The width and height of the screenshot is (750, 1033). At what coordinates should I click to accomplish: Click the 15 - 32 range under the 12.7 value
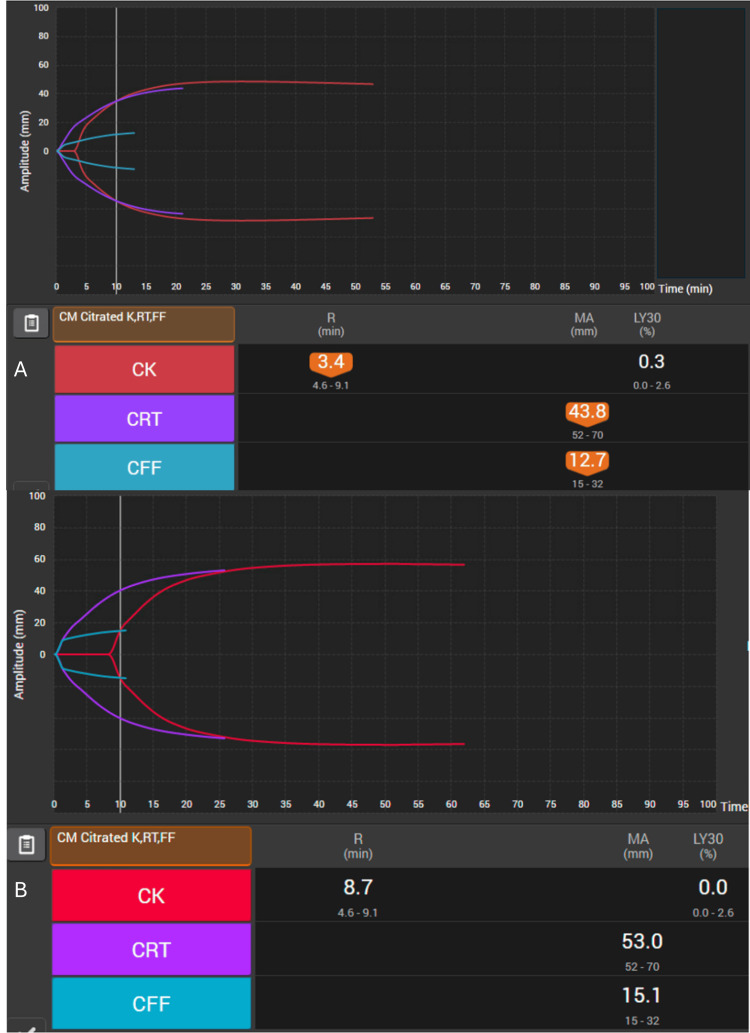pyautogui.click(x=587, y=484)
